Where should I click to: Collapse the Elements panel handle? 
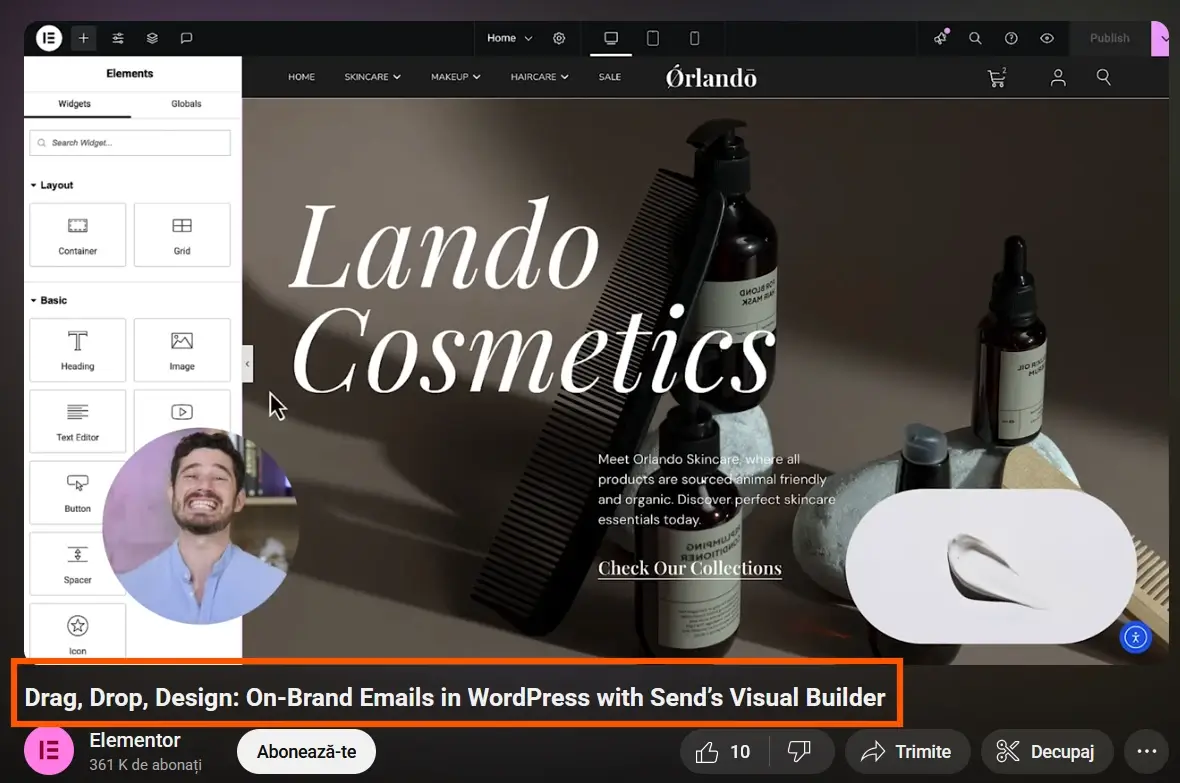coord(248,364)
